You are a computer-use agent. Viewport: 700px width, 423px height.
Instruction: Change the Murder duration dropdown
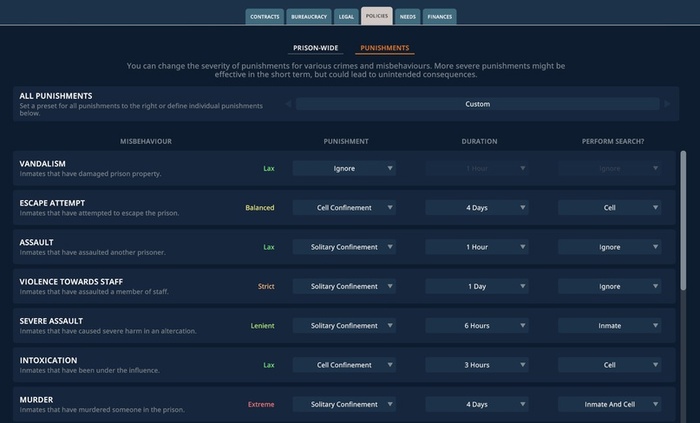point(476,404)
